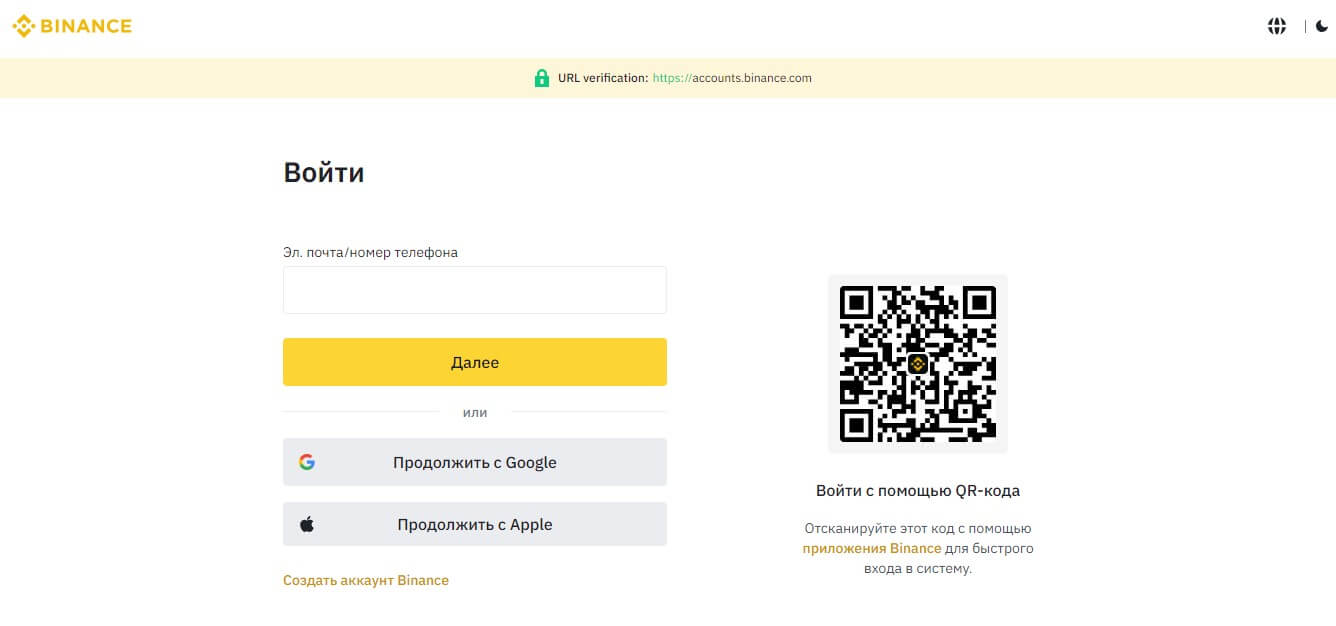Click the Войти с помощью QR-кода heading
This screenshot has width=1336, height=626.
click(917, 491)
